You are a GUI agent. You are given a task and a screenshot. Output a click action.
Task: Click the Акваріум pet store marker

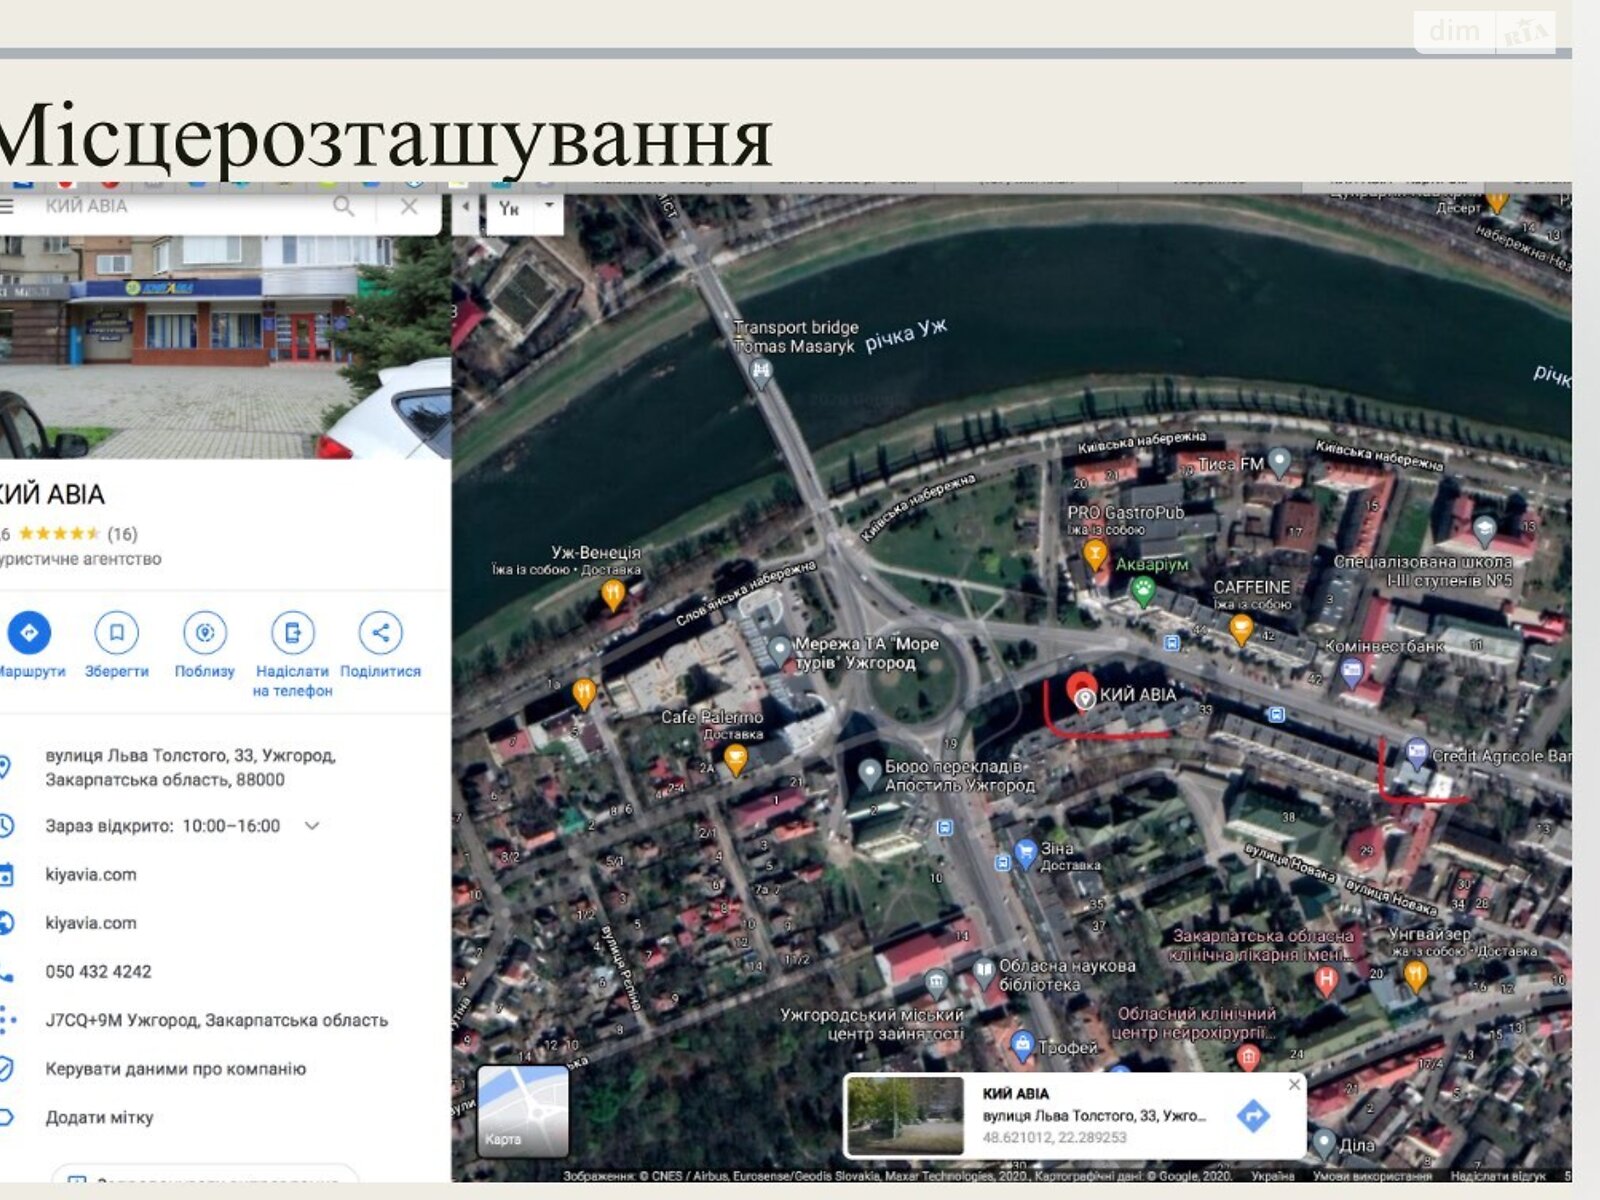(1142, 592)
